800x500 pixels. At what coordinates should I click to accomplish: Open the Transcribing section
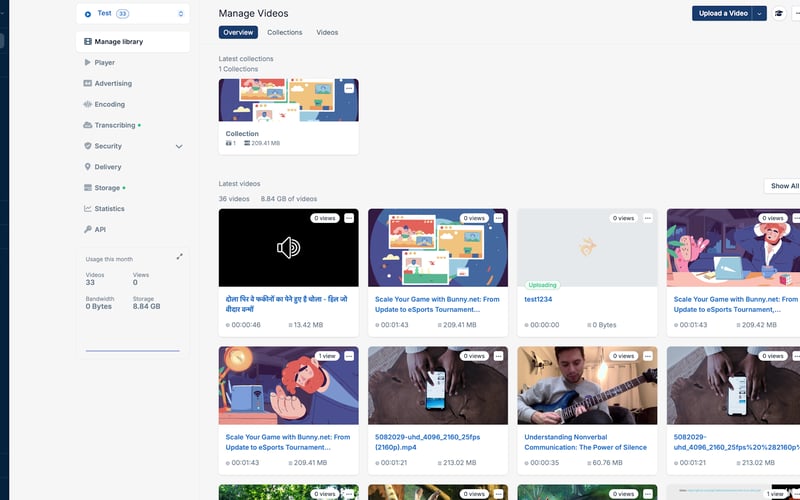coord(115,126)
